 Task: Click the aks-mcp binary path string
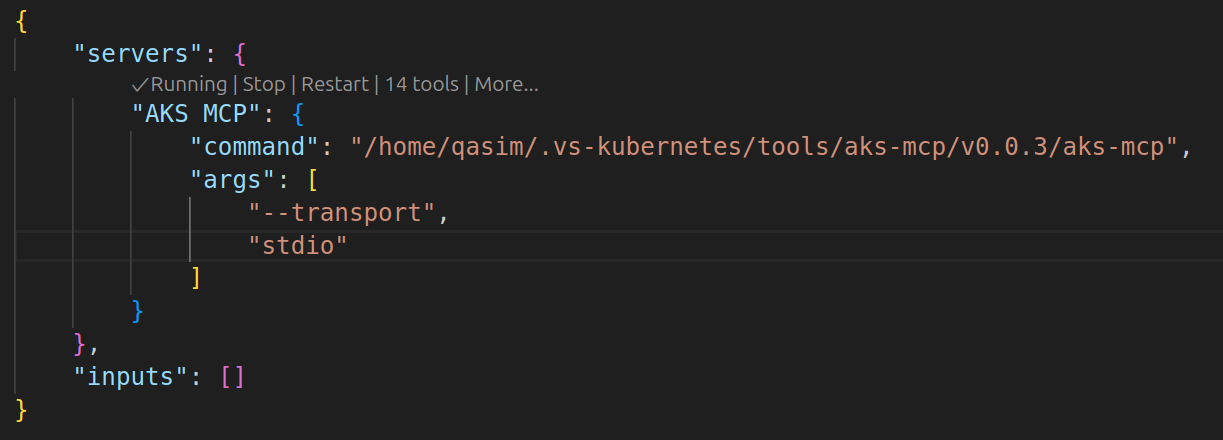pyautogui.click(x=765, y=147)
